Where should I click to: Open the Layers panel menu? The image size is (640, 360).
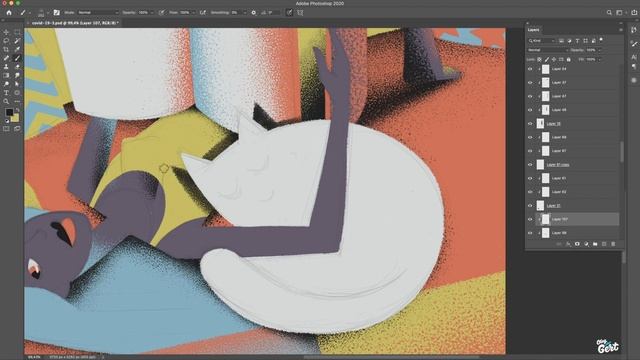pyautogui.click(x=621, y=30)
